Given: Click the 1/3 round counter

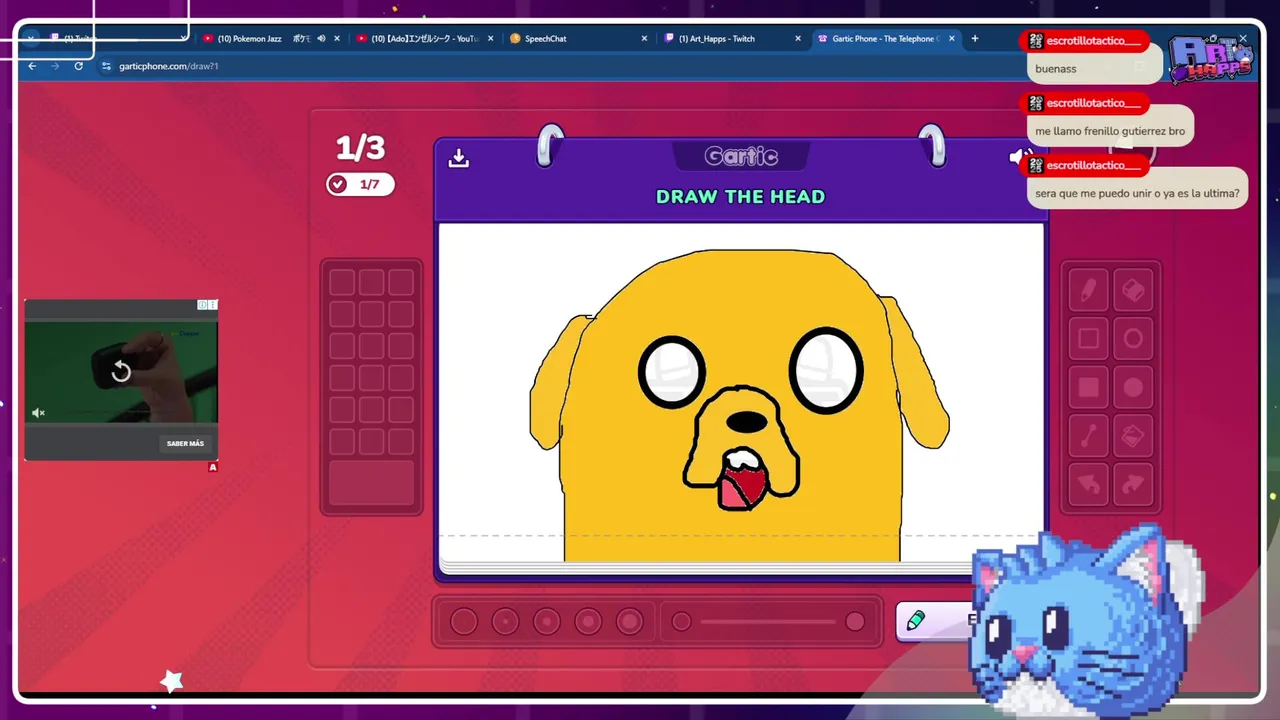Looking at the screenshot, I should pyautogui.click(x=360, y=148).
